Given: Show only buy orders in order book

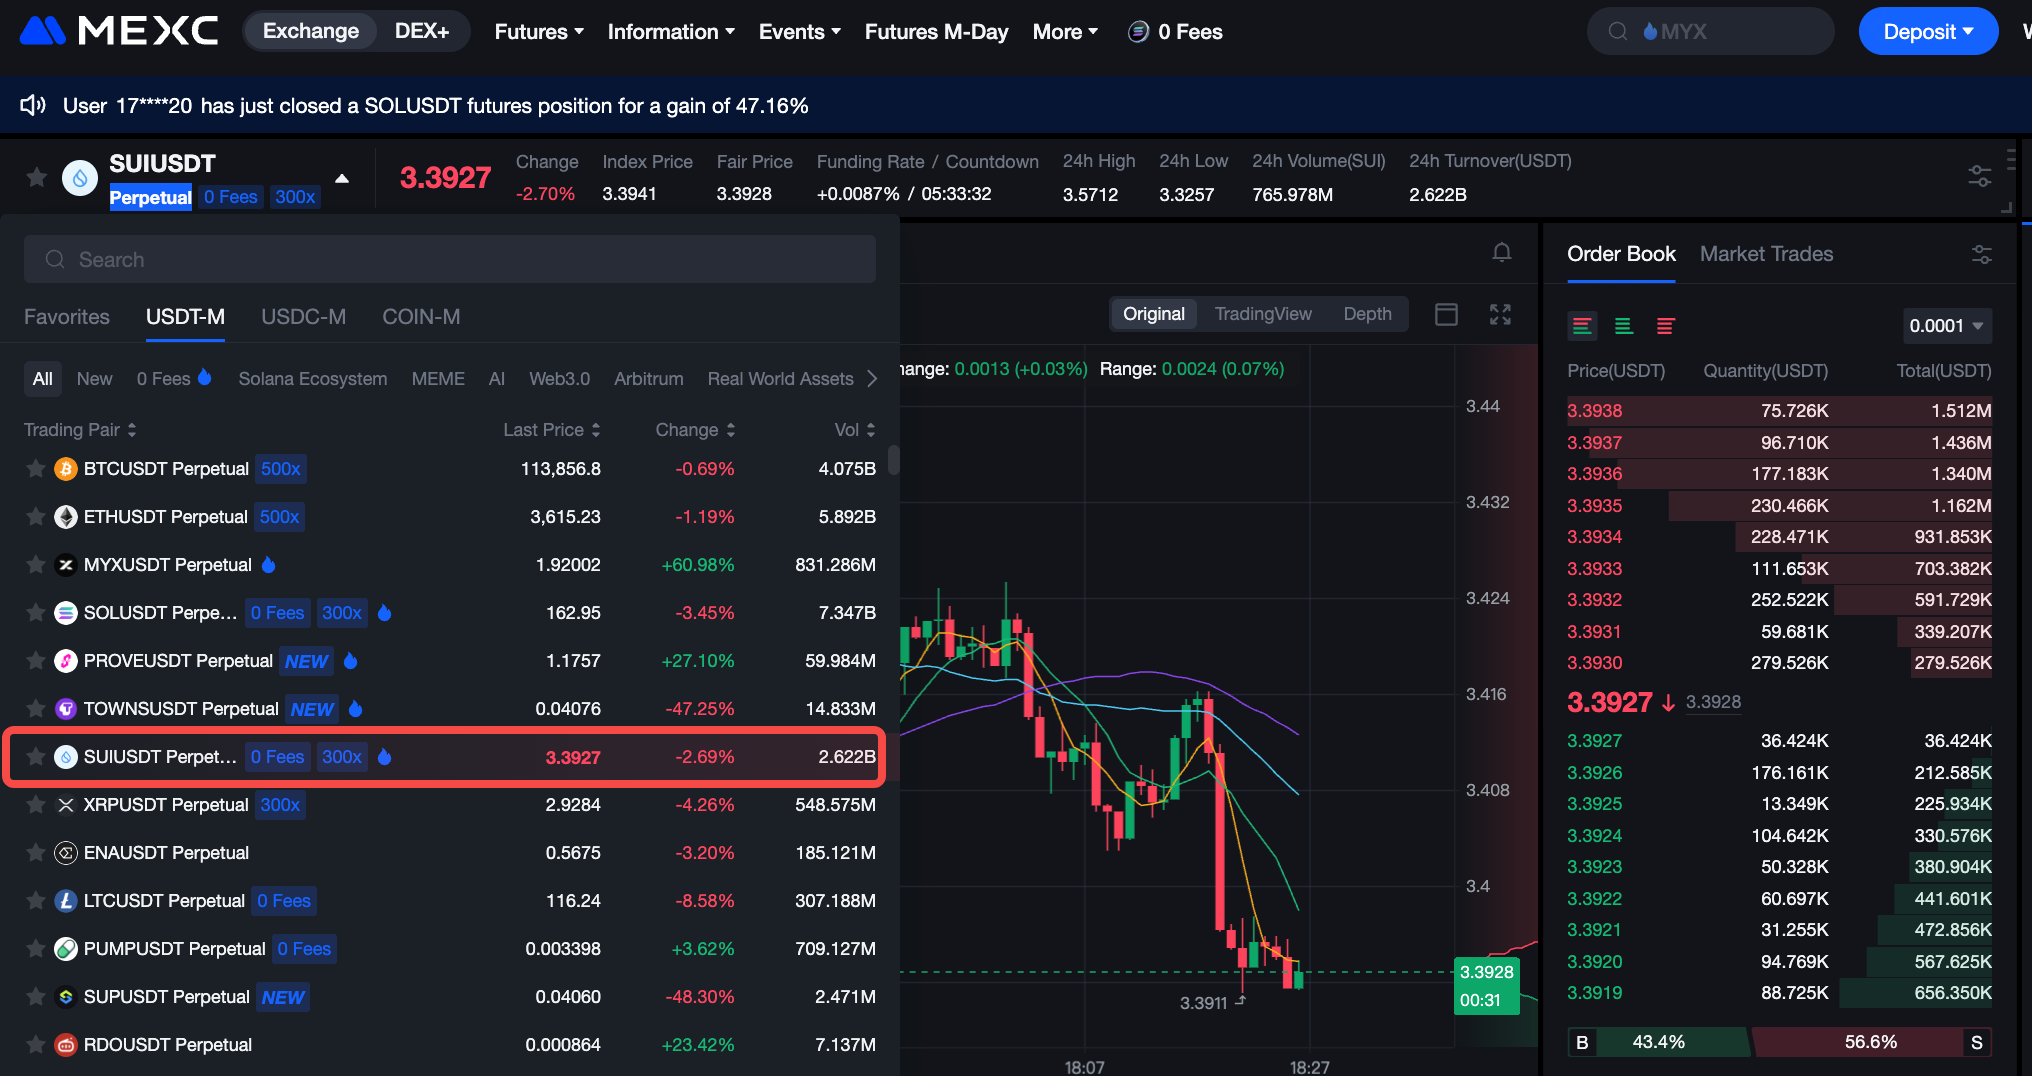Looking at the screenshot, I should 1624,326.
